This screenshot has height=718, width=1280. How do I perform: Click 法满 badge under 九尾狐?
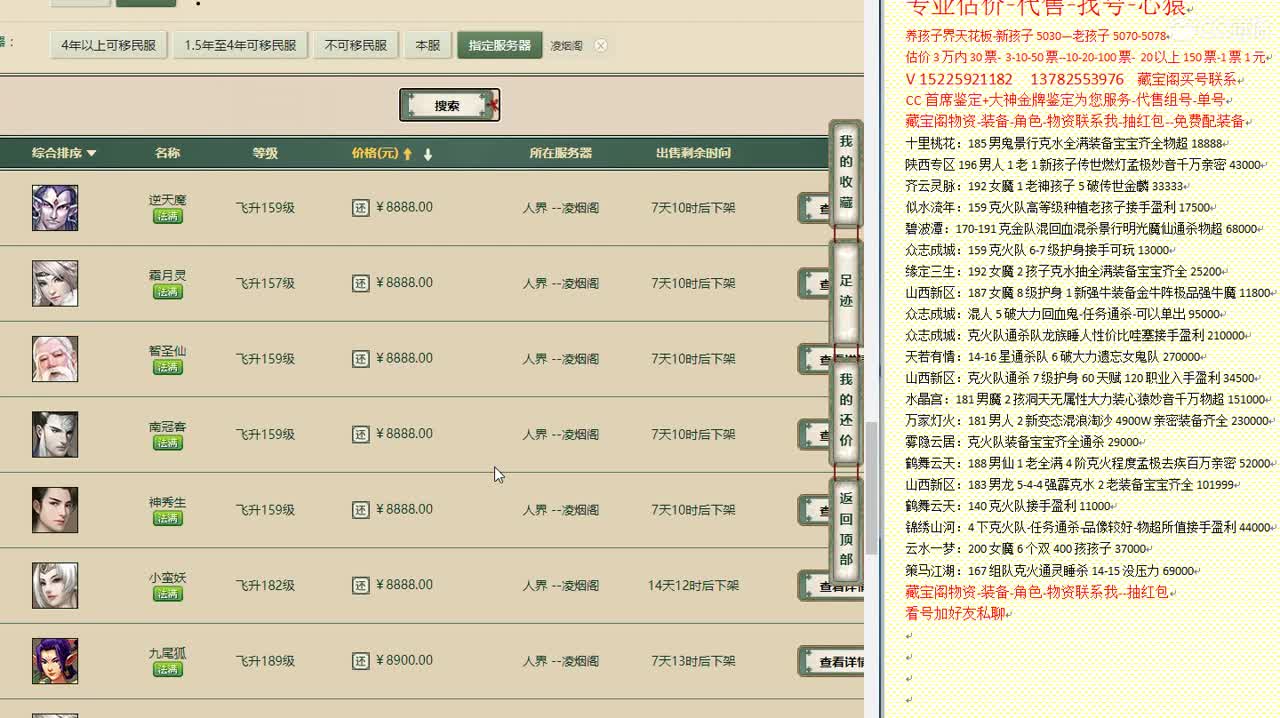coord(168,669)
